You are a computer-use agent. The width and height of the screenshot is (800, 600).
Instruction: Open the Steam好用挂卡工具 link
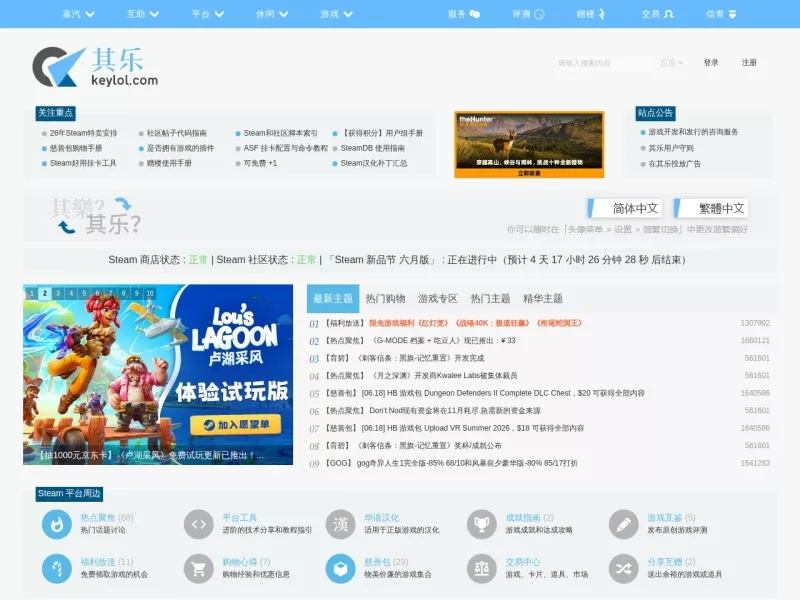coord(83,163)
